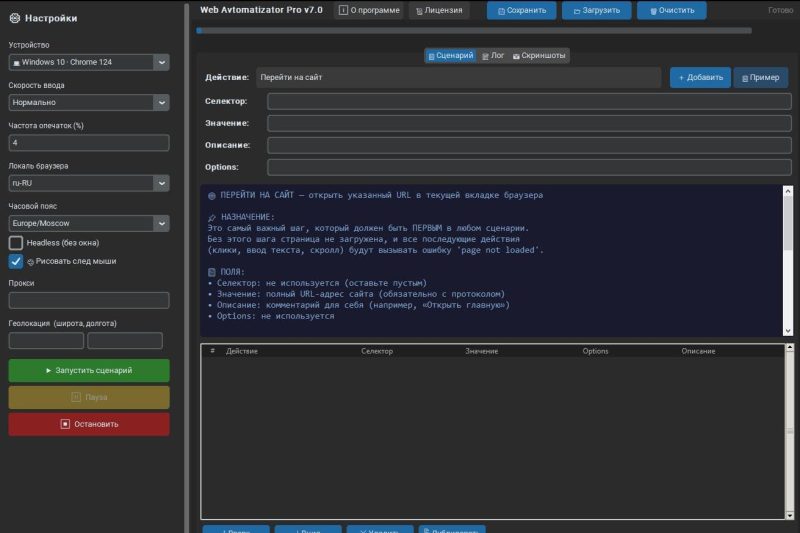The height and width of the screenshot is (533, 800).
Task: Click the pause icon in Пауза button
Action: coord(76,397)
